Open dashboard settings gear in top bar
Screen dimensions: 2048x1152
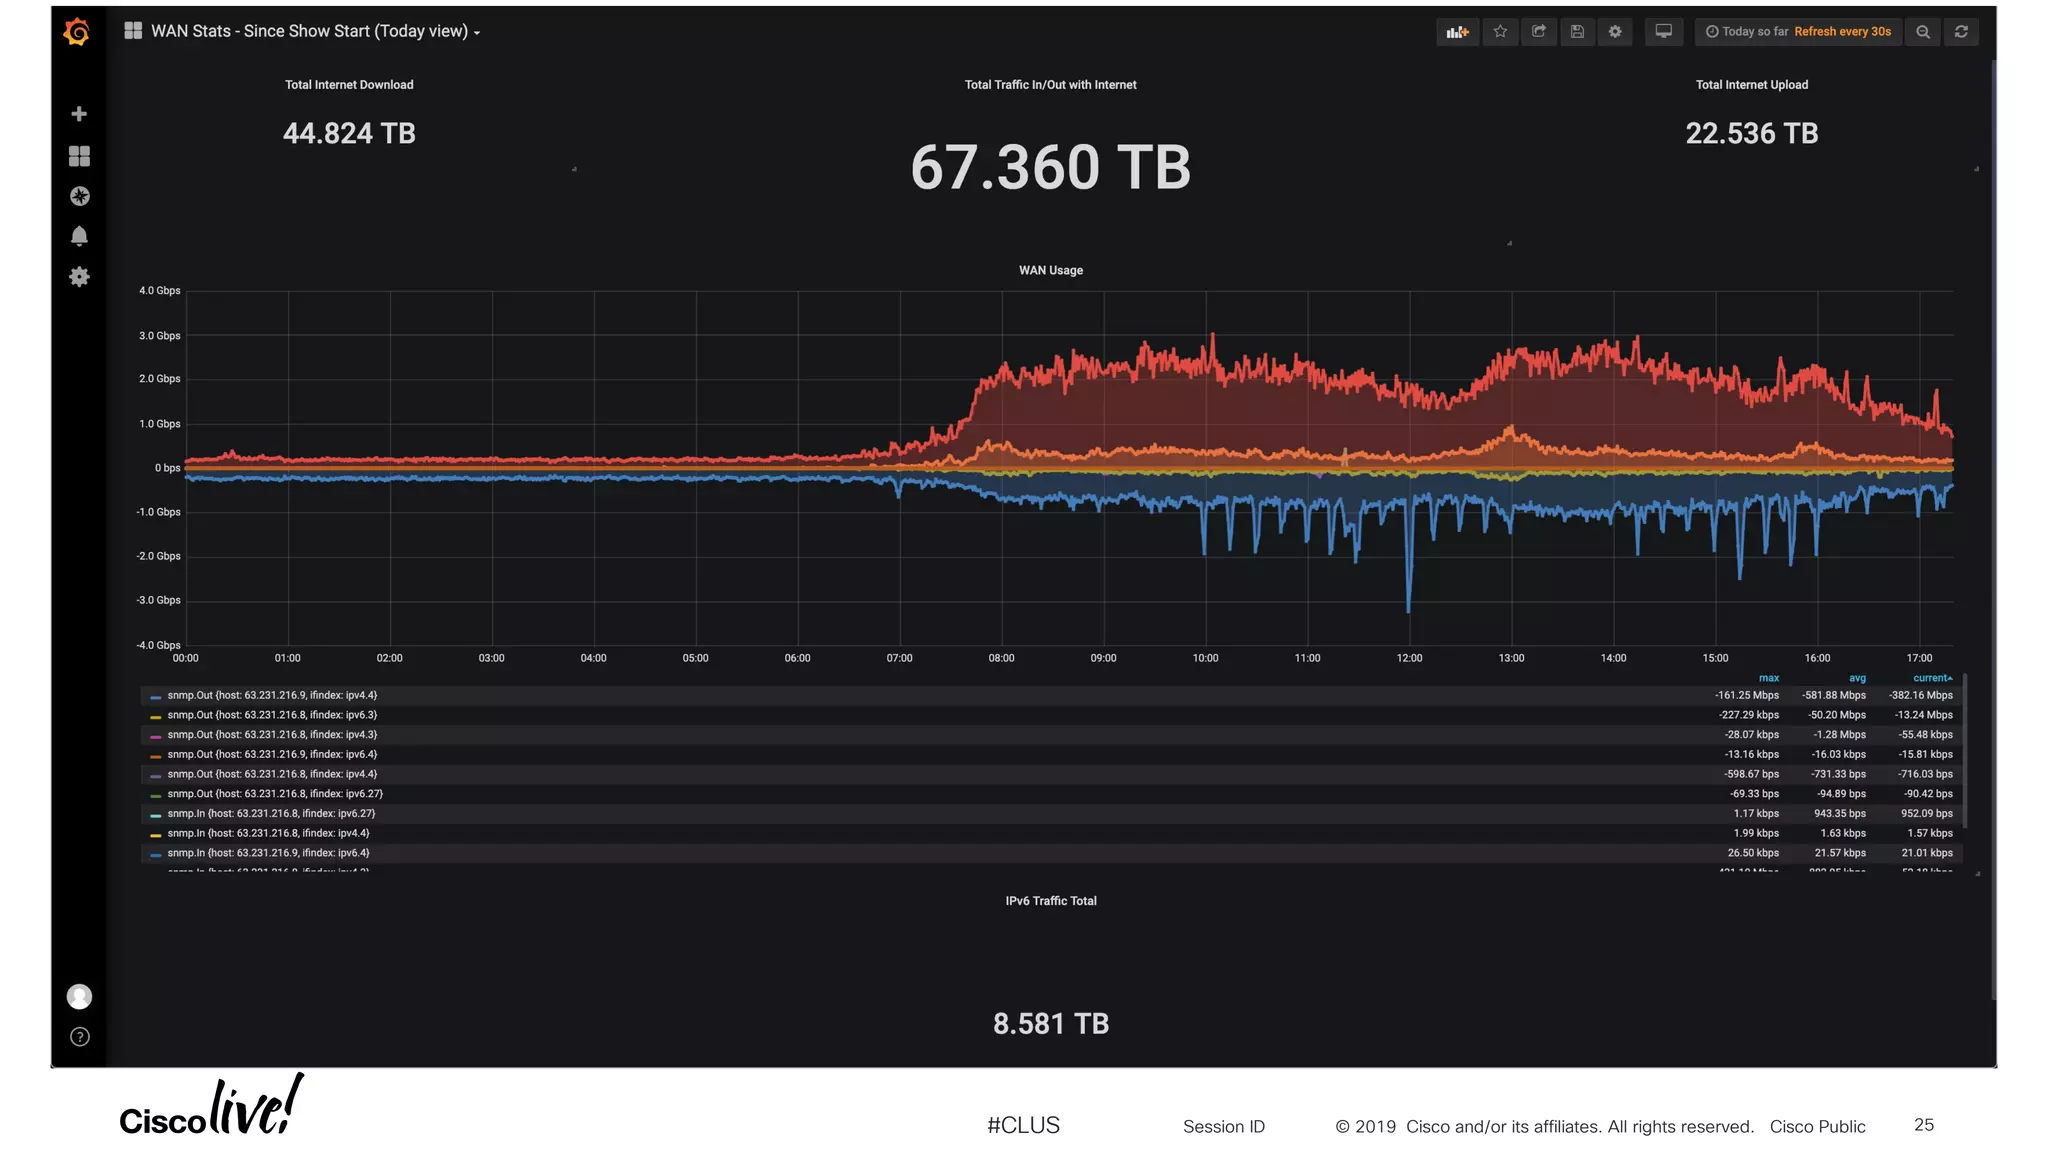coord(1615,32)
